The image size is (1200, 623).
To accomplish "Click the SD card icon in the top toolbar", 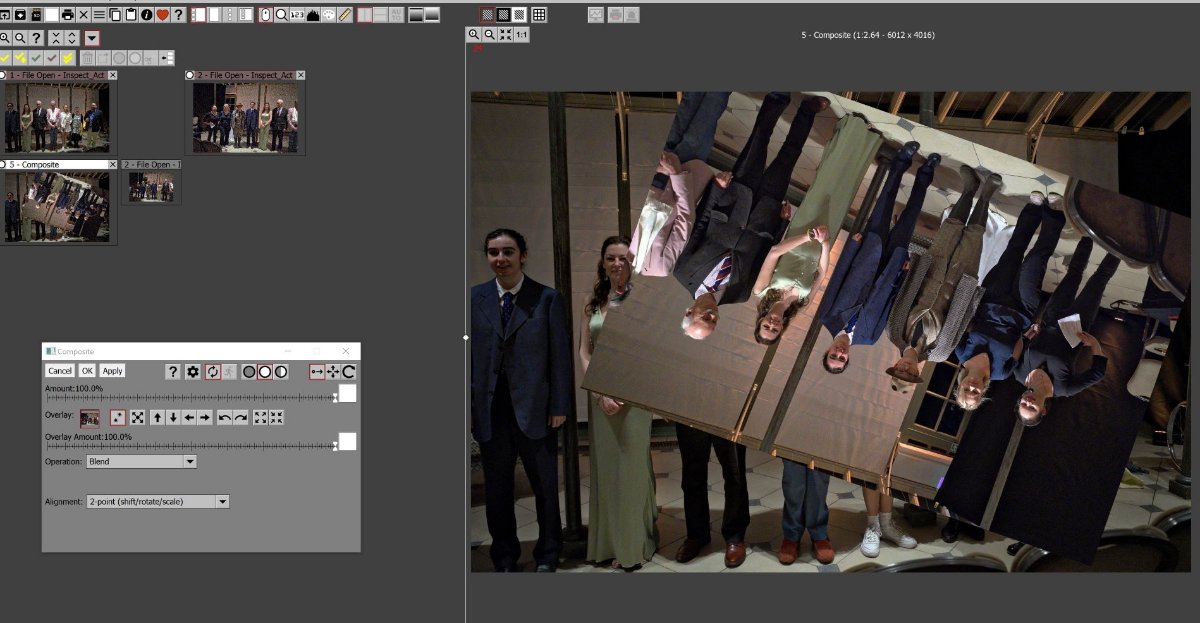I will (x=35, y=15).
